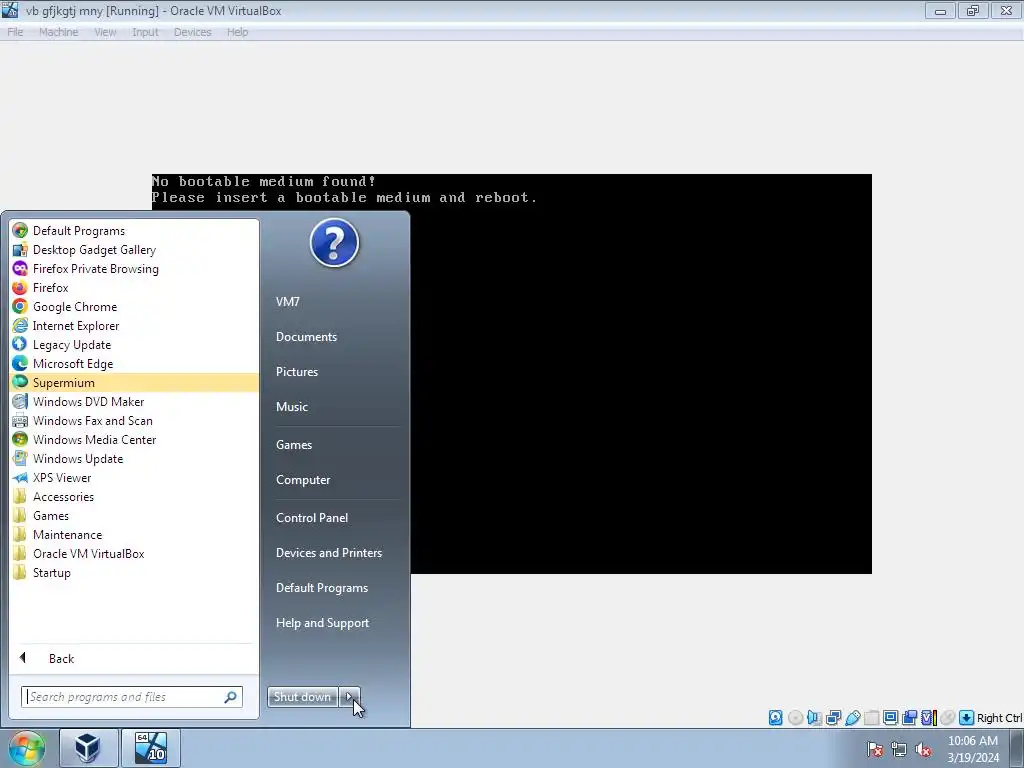Click the search magnifier icon

(x=230, y=697)
